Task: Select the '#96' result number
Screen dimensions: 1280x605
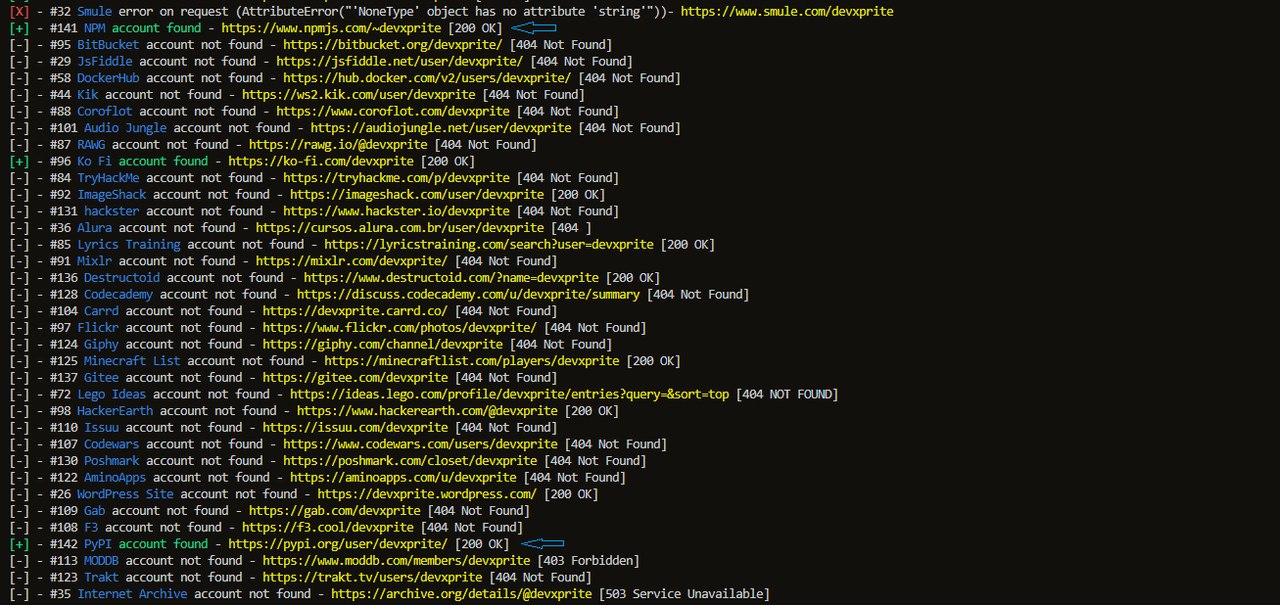Action: coord(59,161)
